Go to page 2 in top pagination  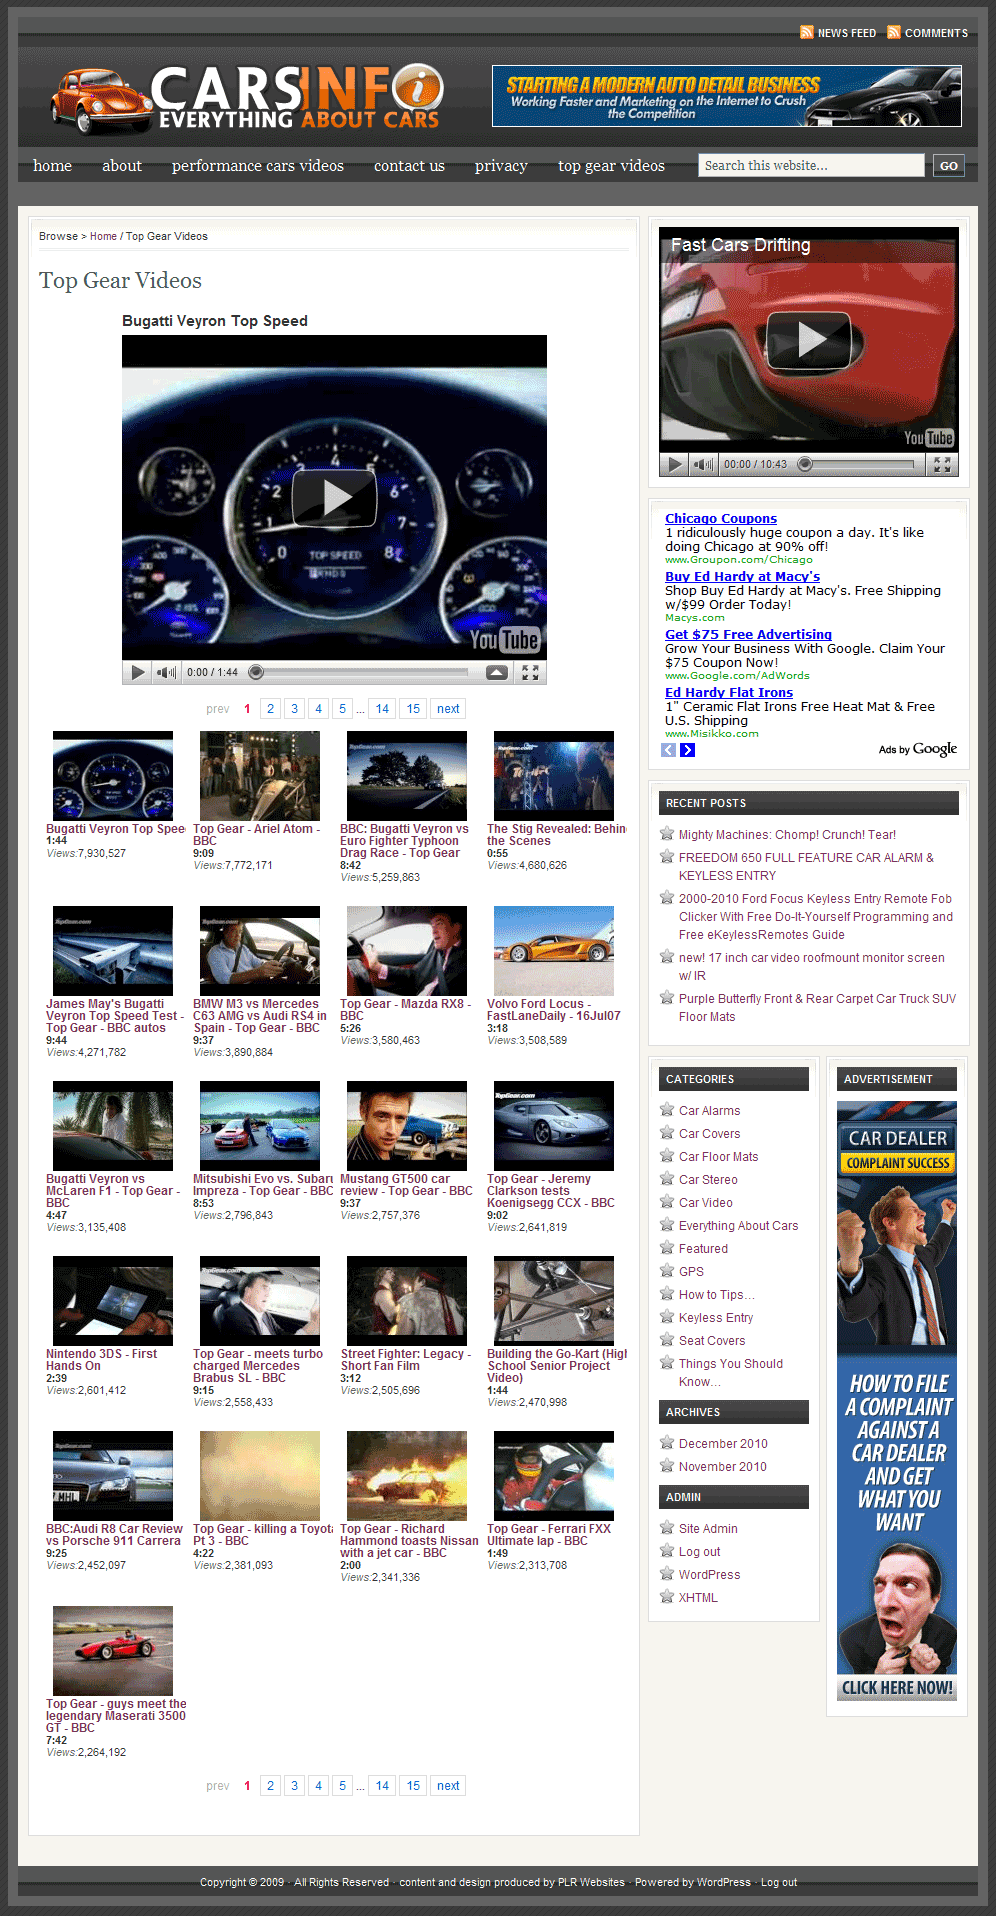pos(270,709)
